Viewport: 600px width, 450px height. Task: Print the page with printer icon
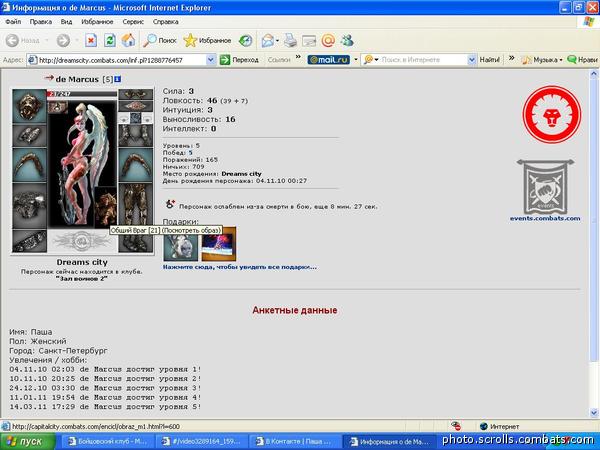290,40
